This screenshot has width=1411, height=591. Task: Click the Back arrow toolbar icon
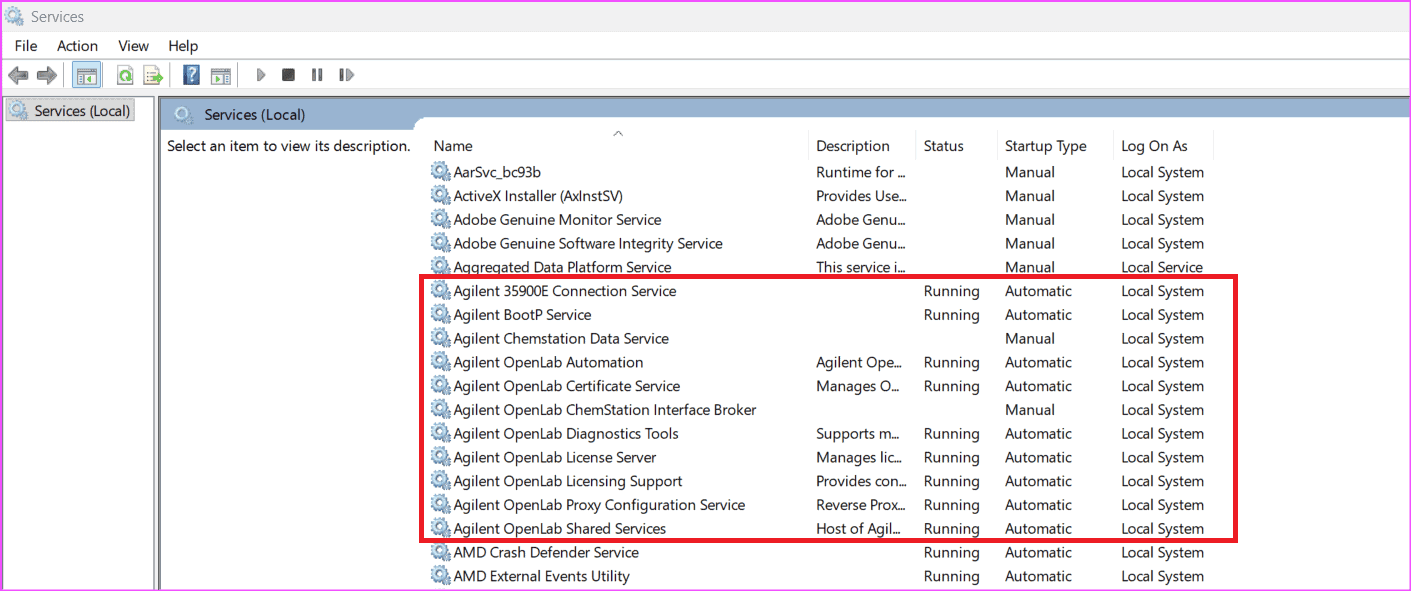pos(18,75)
